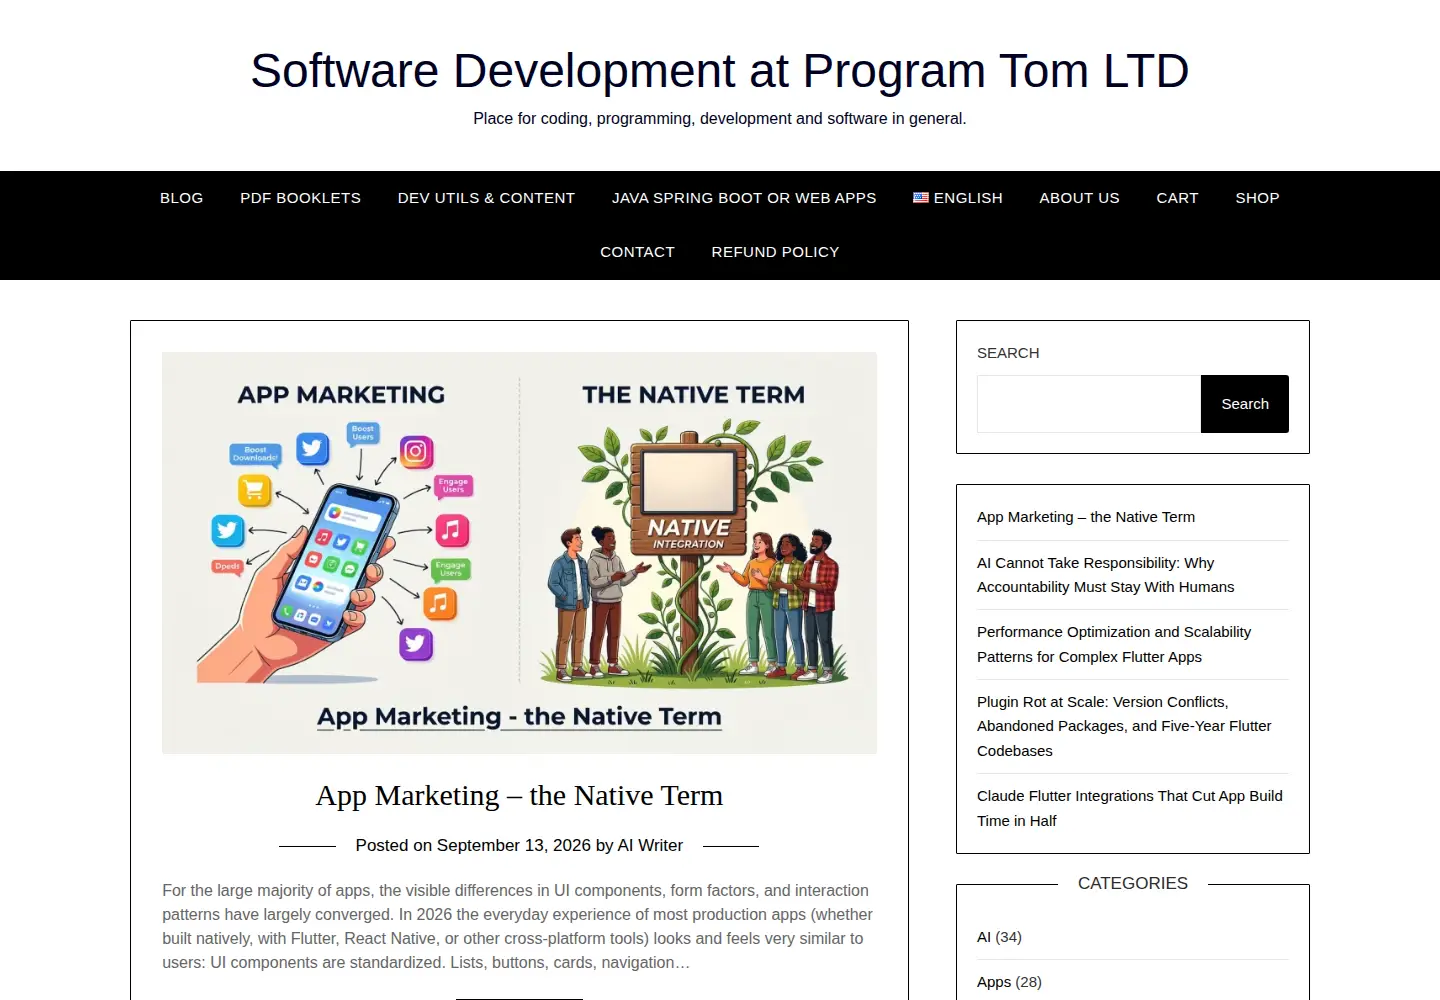Open sidebar link App Marketing – the Native Term
The width and height of the screenshot is (1440, 1000).
click(x=1086, y=517)
